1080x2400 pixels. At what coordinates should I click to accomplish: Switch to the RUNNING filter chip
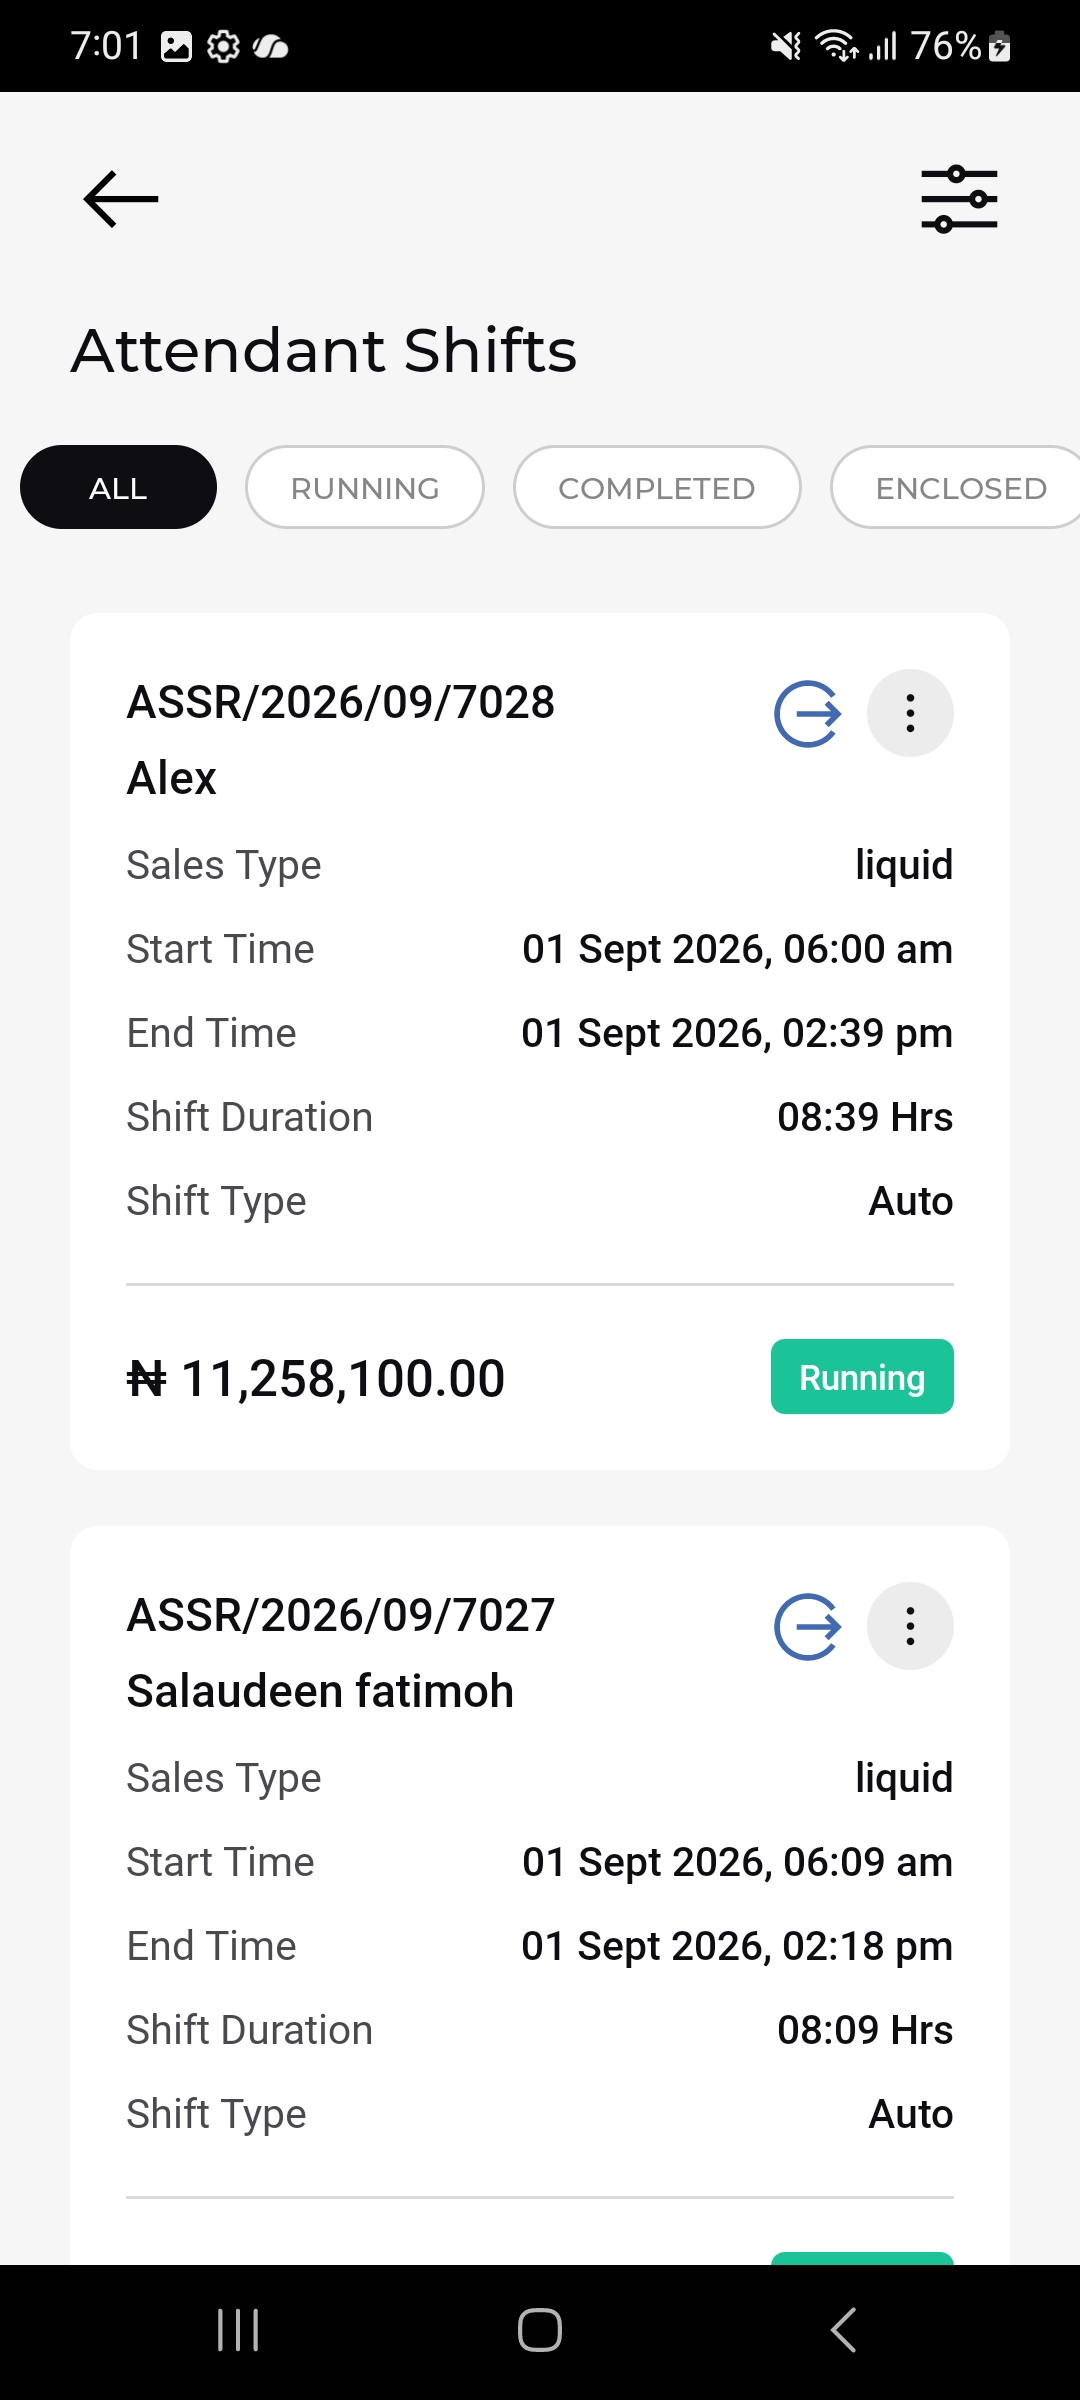pyautogui.click(x=365, y=487)
